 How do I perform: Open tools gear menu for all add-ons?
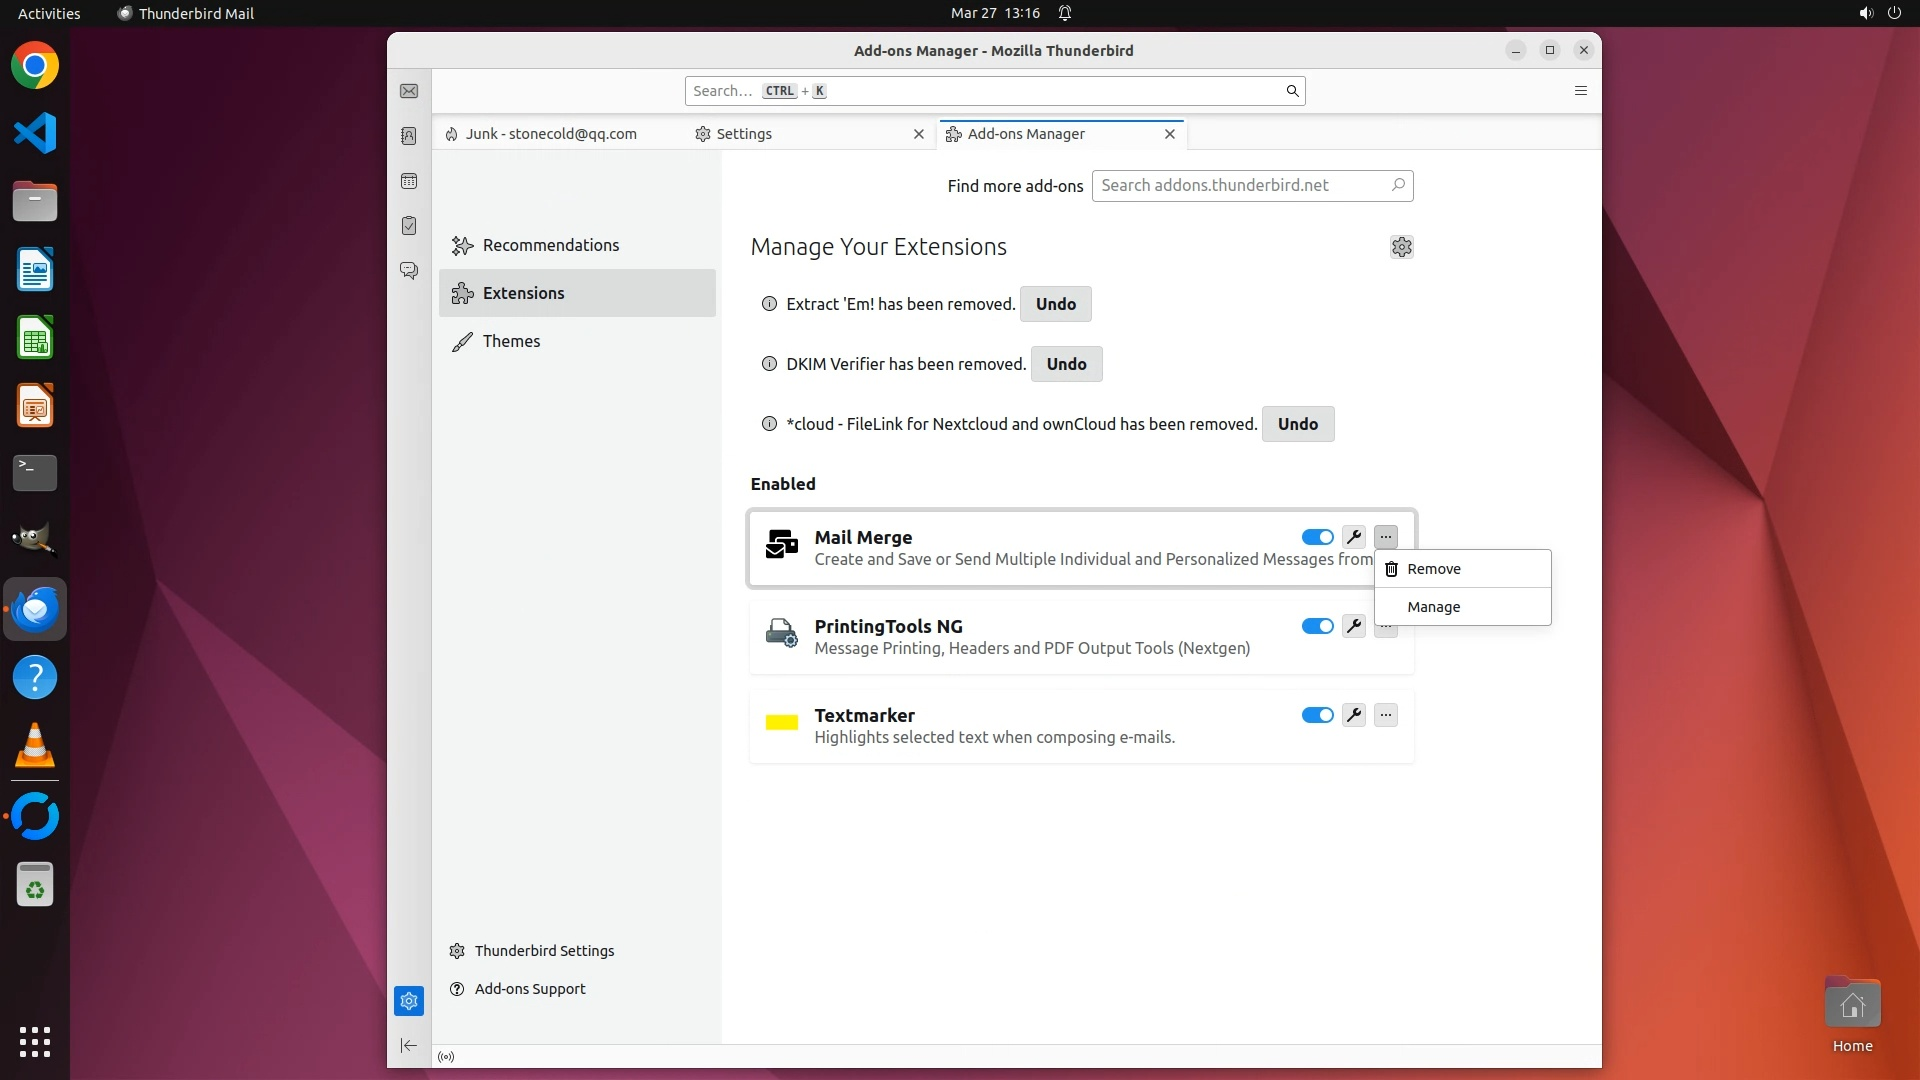pos(1401,247)
